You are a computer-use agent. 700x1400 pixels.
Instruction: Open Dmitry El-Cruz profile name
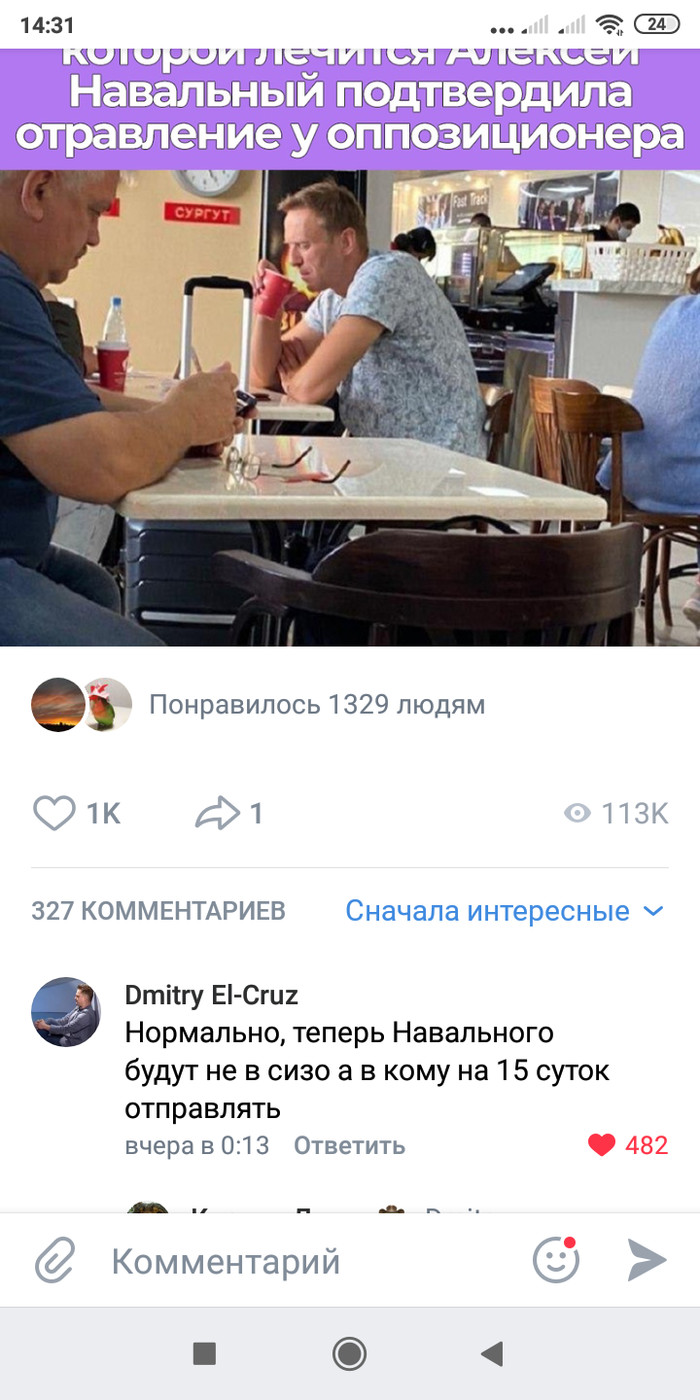pos(211,995)
